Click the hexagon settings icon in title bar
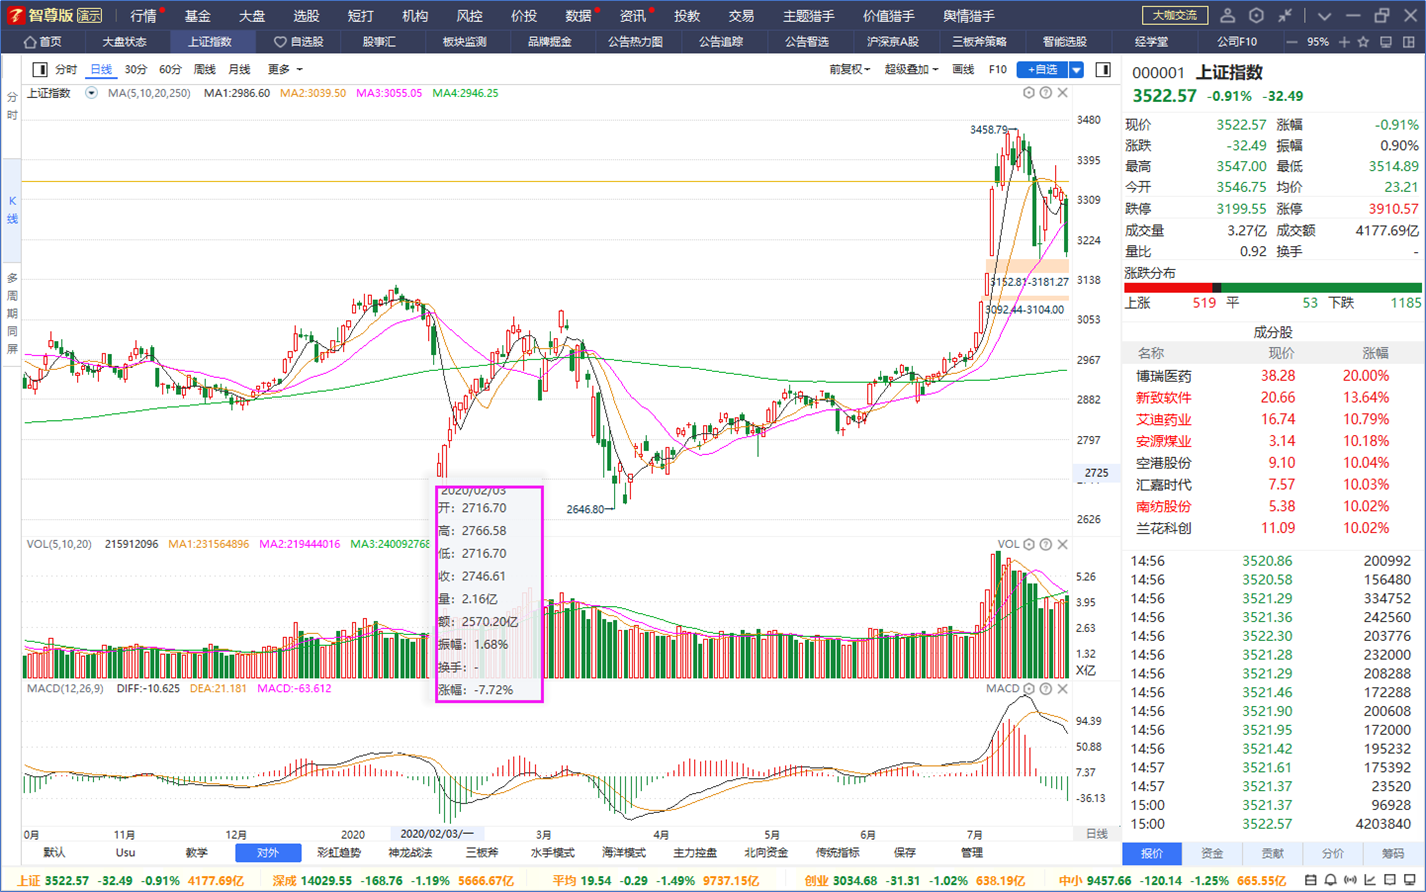Image resolution: width=1426 pixels, height=892 pixels. (x=1257, y=16)
